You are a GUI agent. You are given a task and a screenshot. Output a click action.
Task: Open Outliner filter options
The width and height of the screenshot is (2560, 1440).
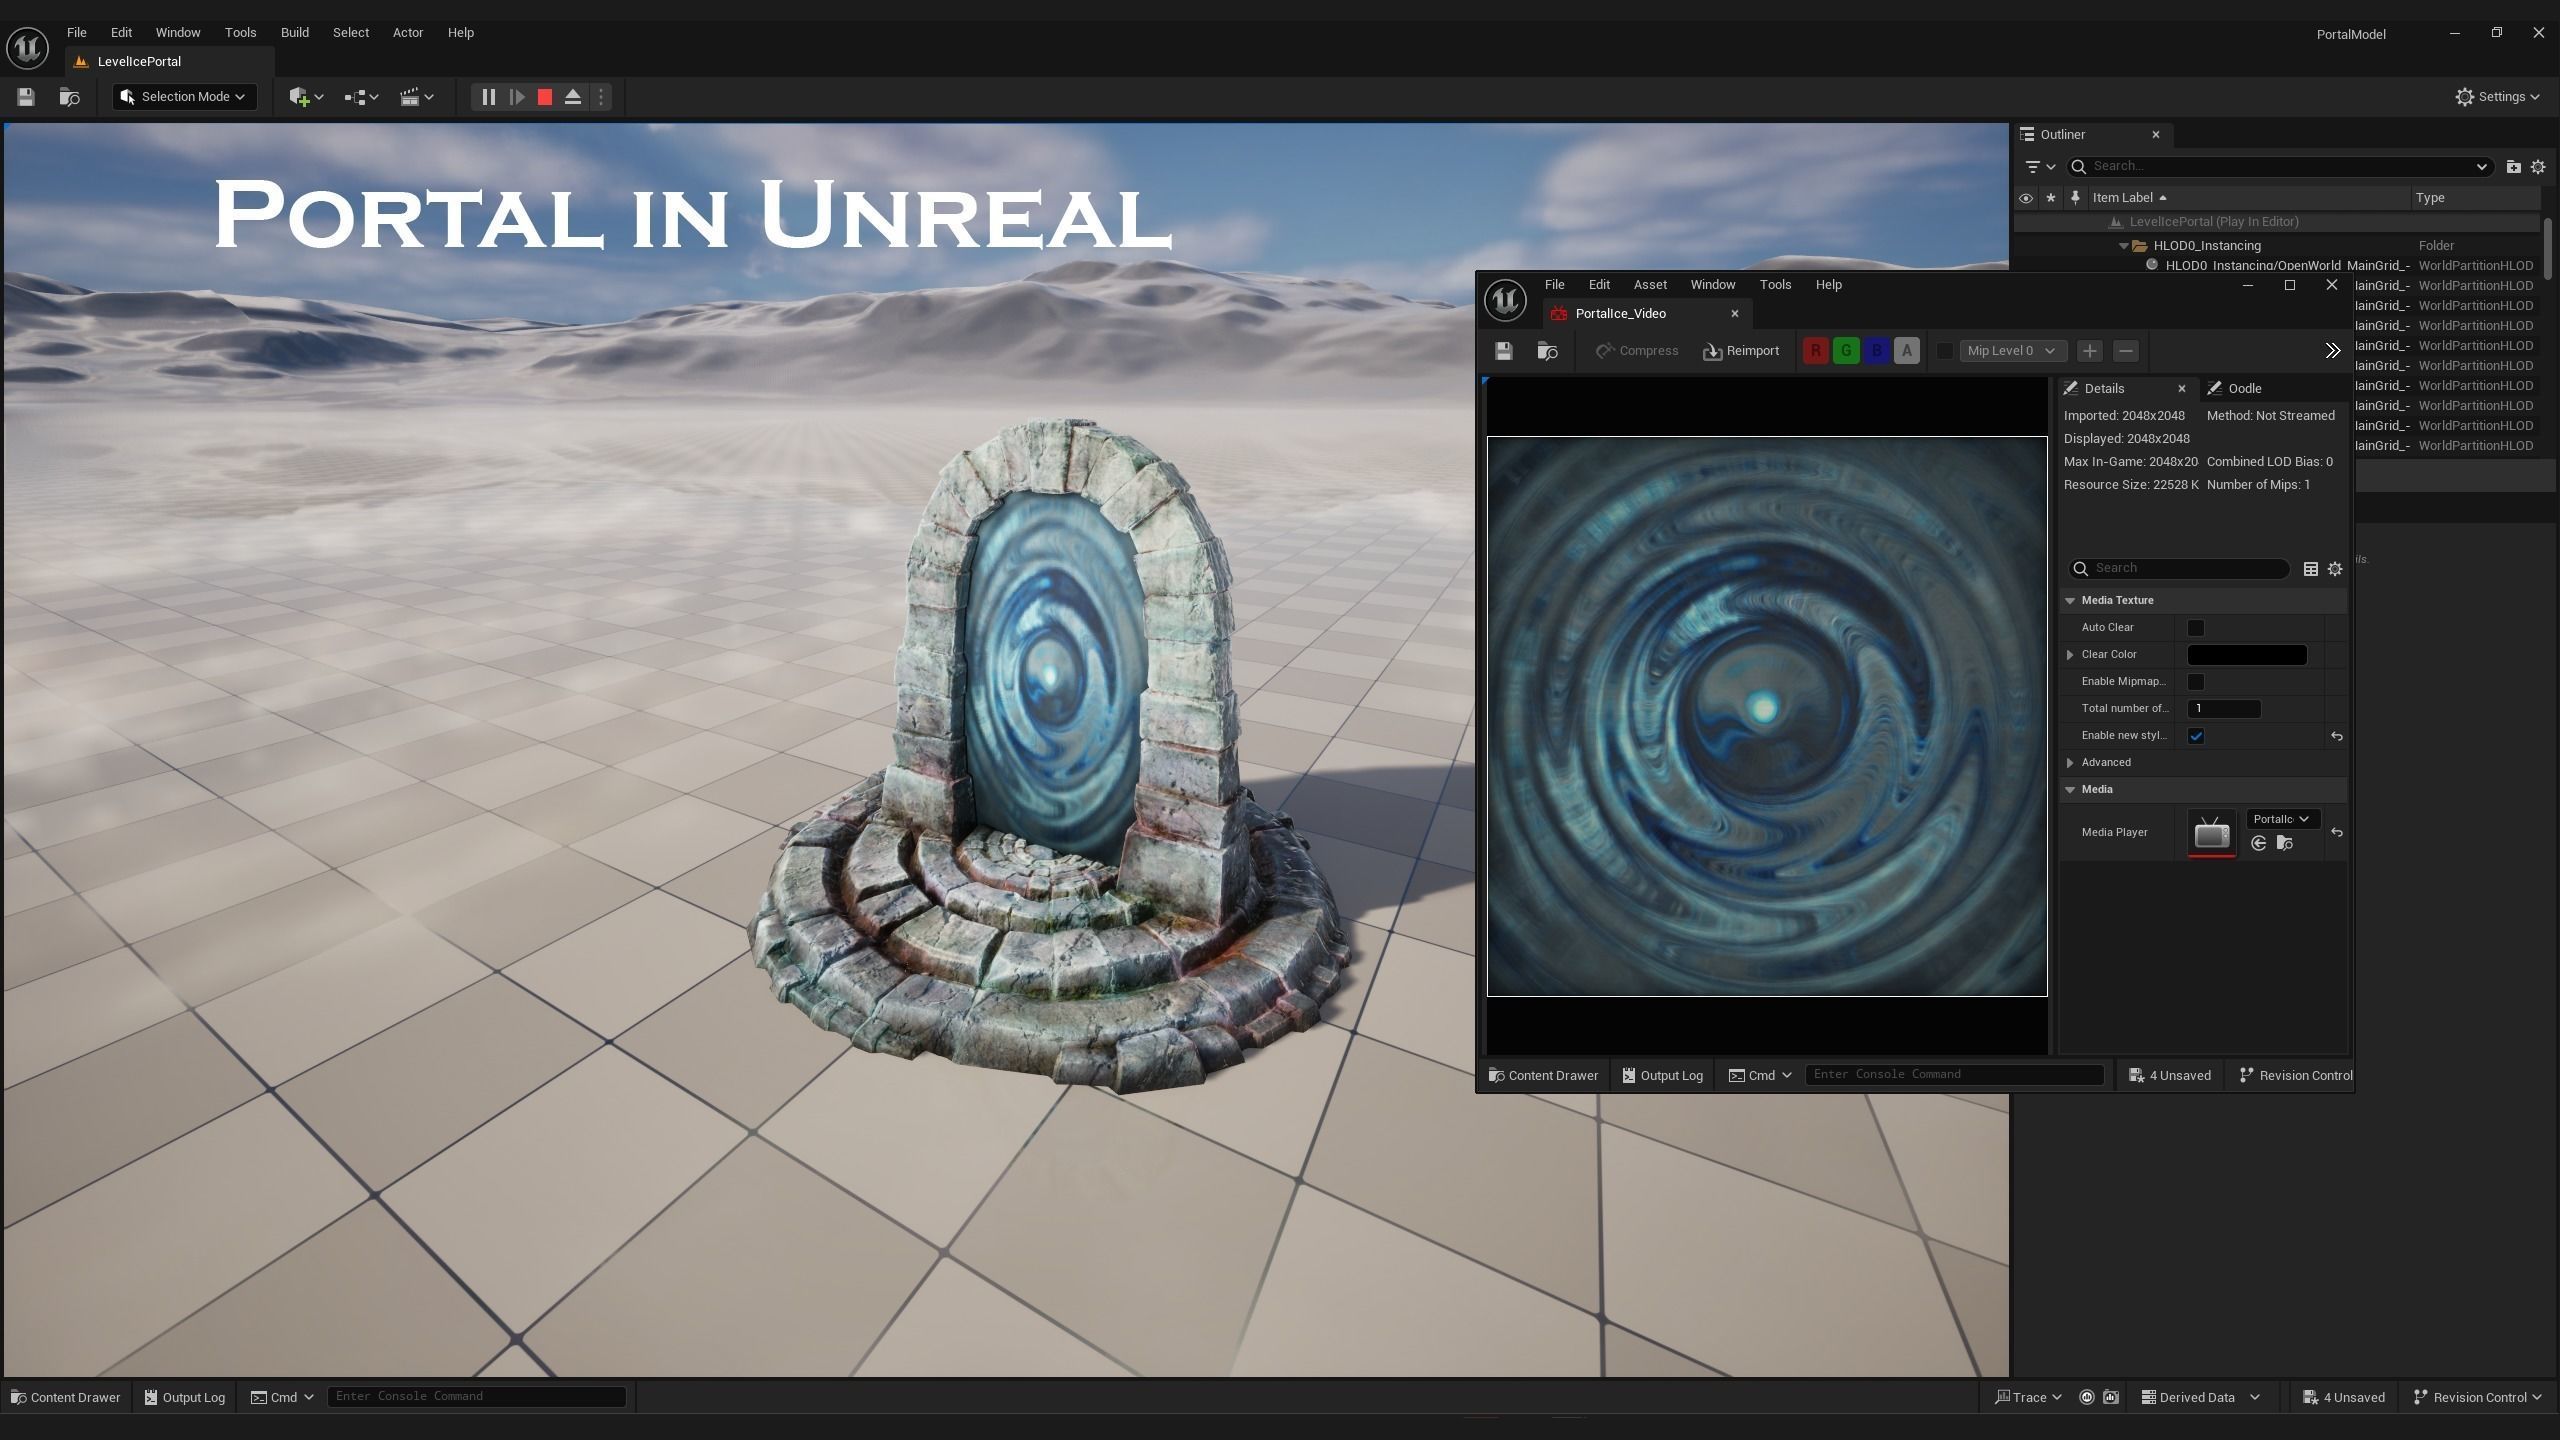pos(2040,167)
